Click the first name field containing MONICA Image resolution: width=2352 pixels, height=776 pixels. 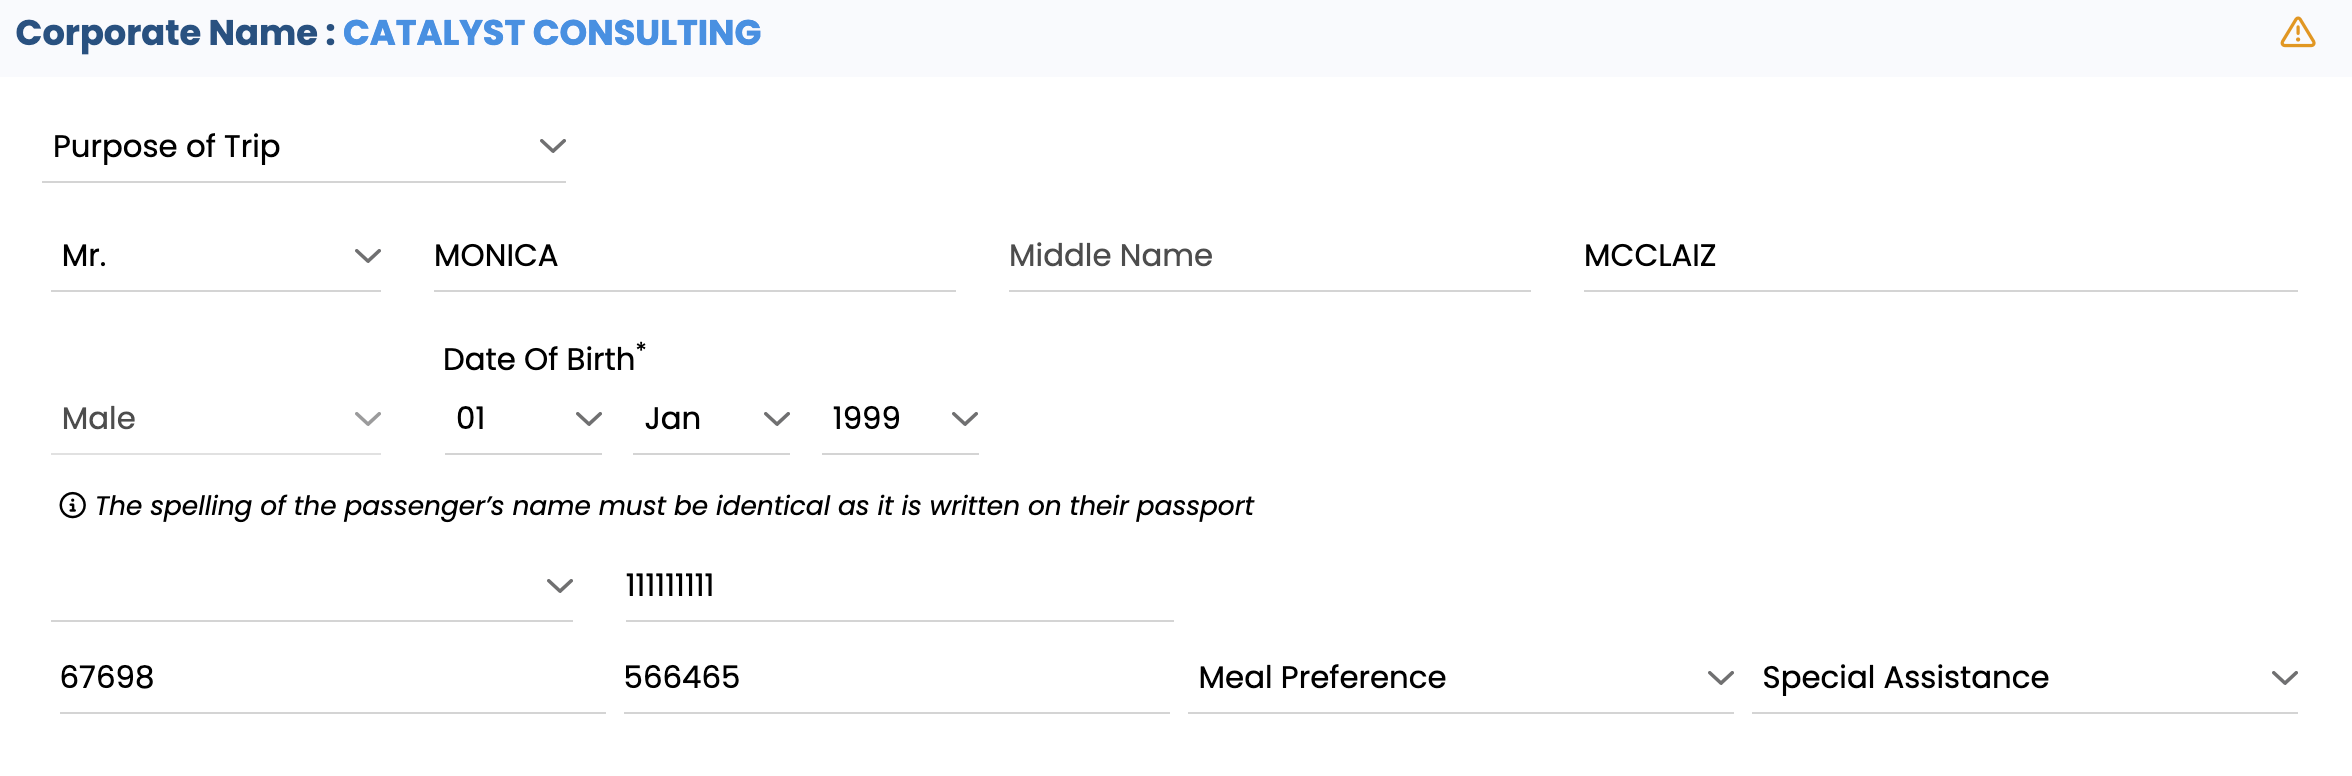[694, 256]
